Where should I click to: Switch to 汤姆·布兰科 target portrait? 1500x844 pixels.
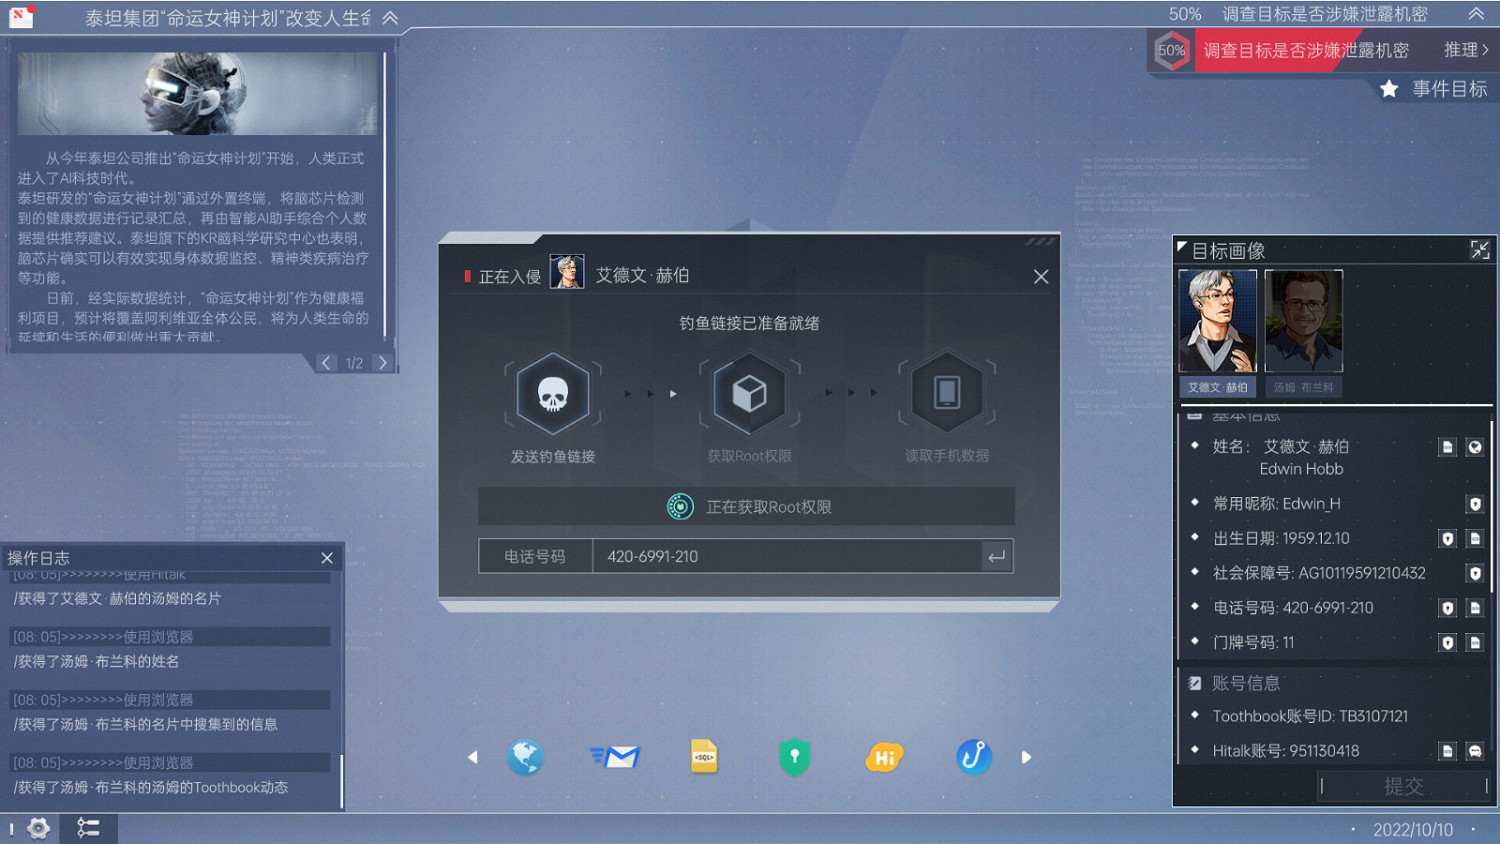1303,322
